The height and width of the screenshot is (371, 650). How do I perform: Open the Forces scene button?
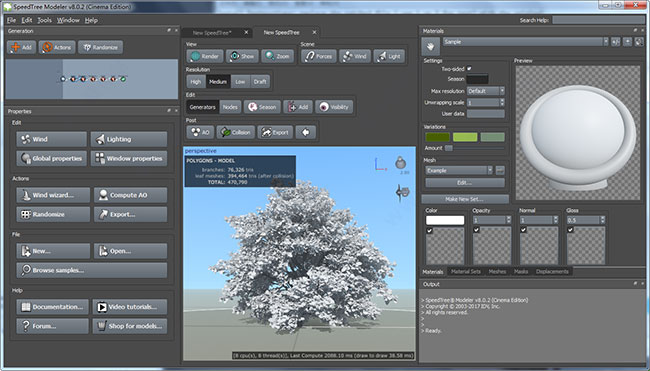318,56
